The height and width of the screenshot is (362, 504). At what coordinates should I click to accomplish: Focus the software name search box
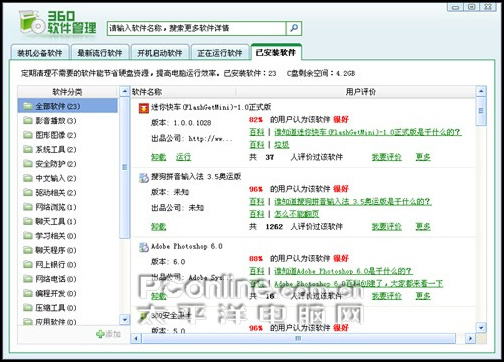pyautogui.click(x=197, y=28)
